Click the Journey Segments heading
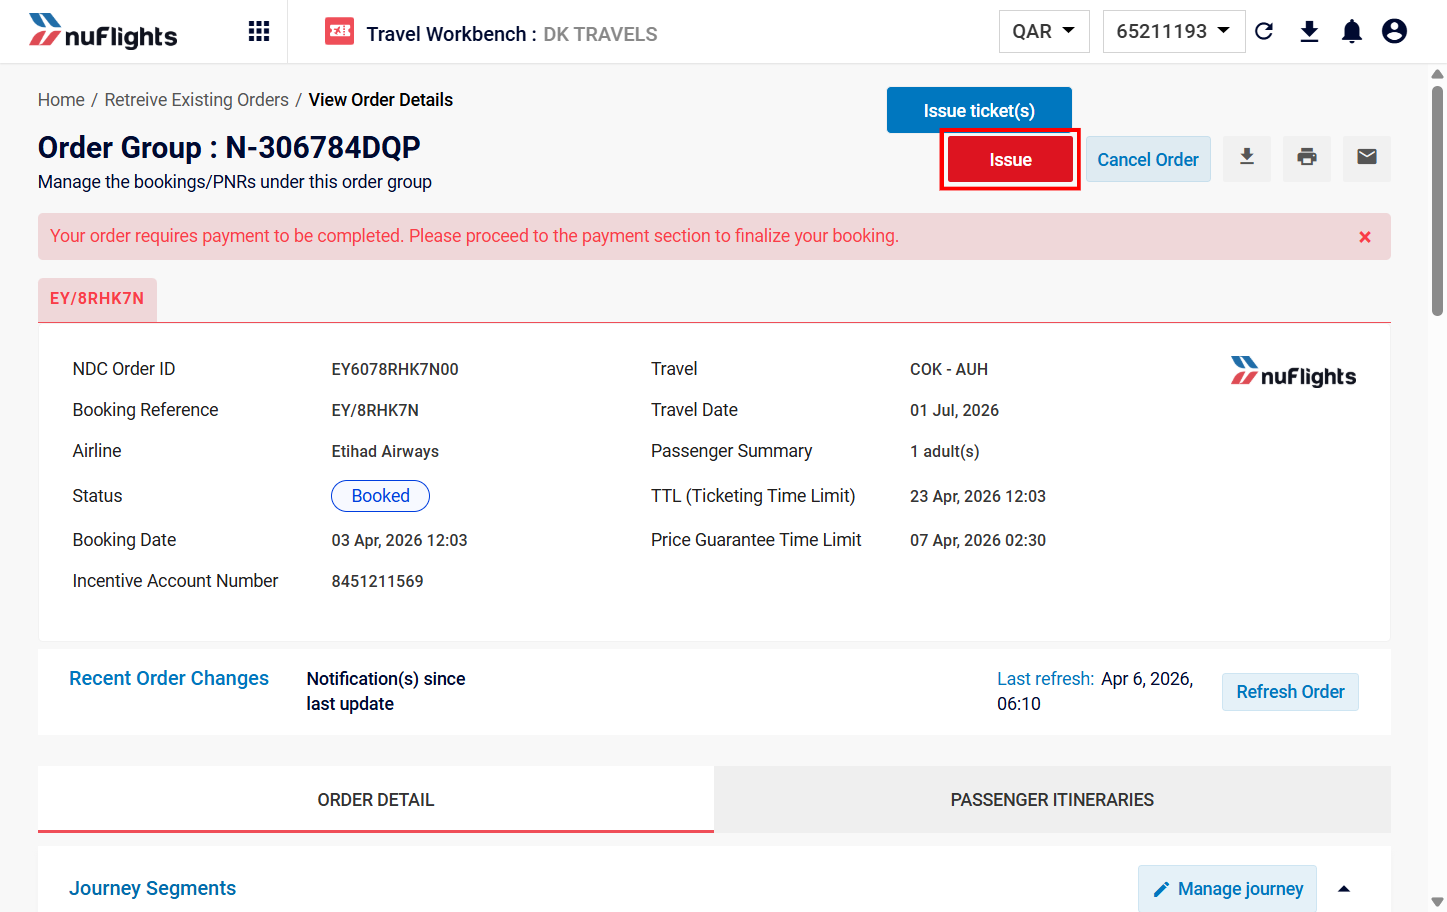 [152, 889]
